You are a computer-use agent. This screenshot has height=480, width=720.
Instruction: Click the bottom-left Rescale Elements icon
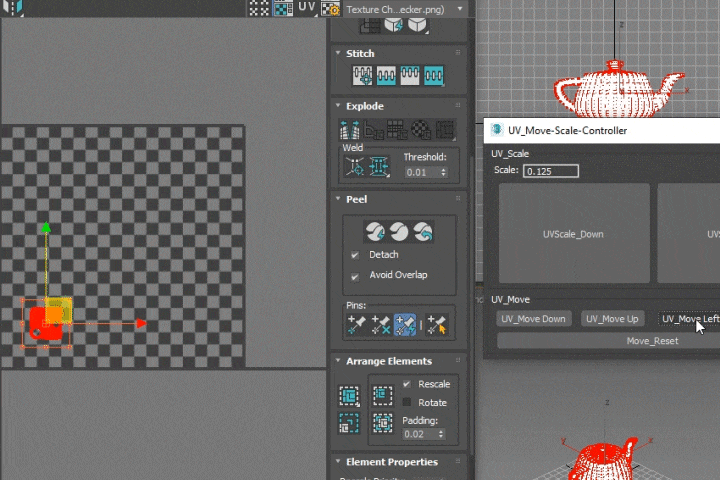(349, 423)
